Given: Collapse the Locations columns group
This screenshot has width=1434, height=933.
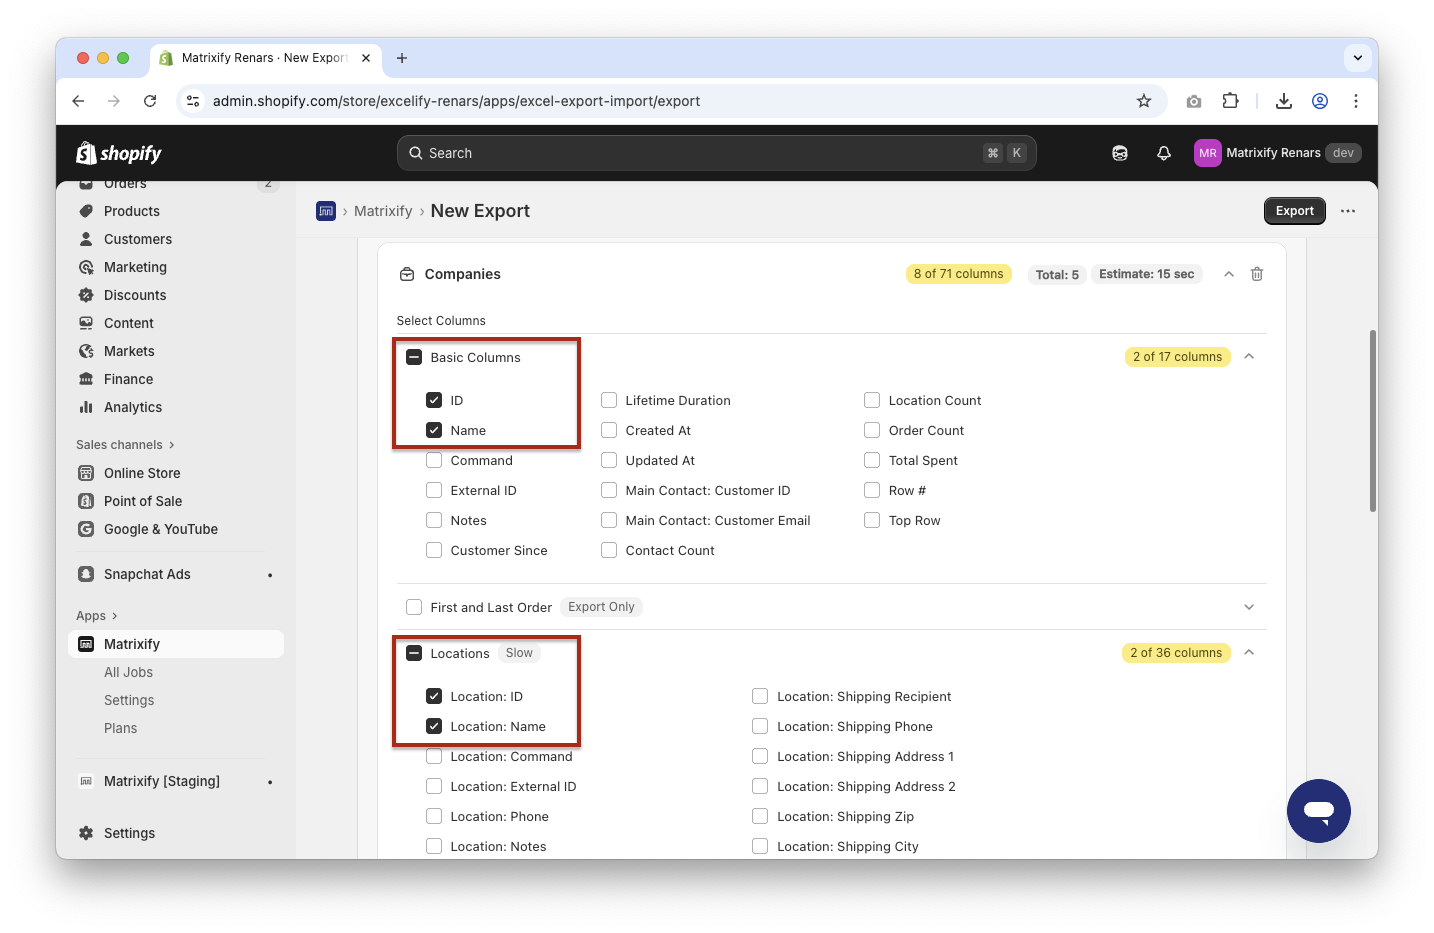Looking at the screenshot, I should click(x=1249, y=653).
